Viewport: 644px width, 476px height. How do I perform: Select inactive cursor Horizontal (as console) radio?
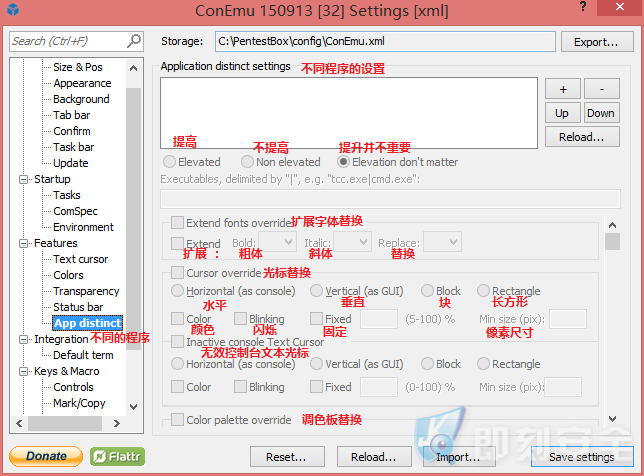coord(177,364)
